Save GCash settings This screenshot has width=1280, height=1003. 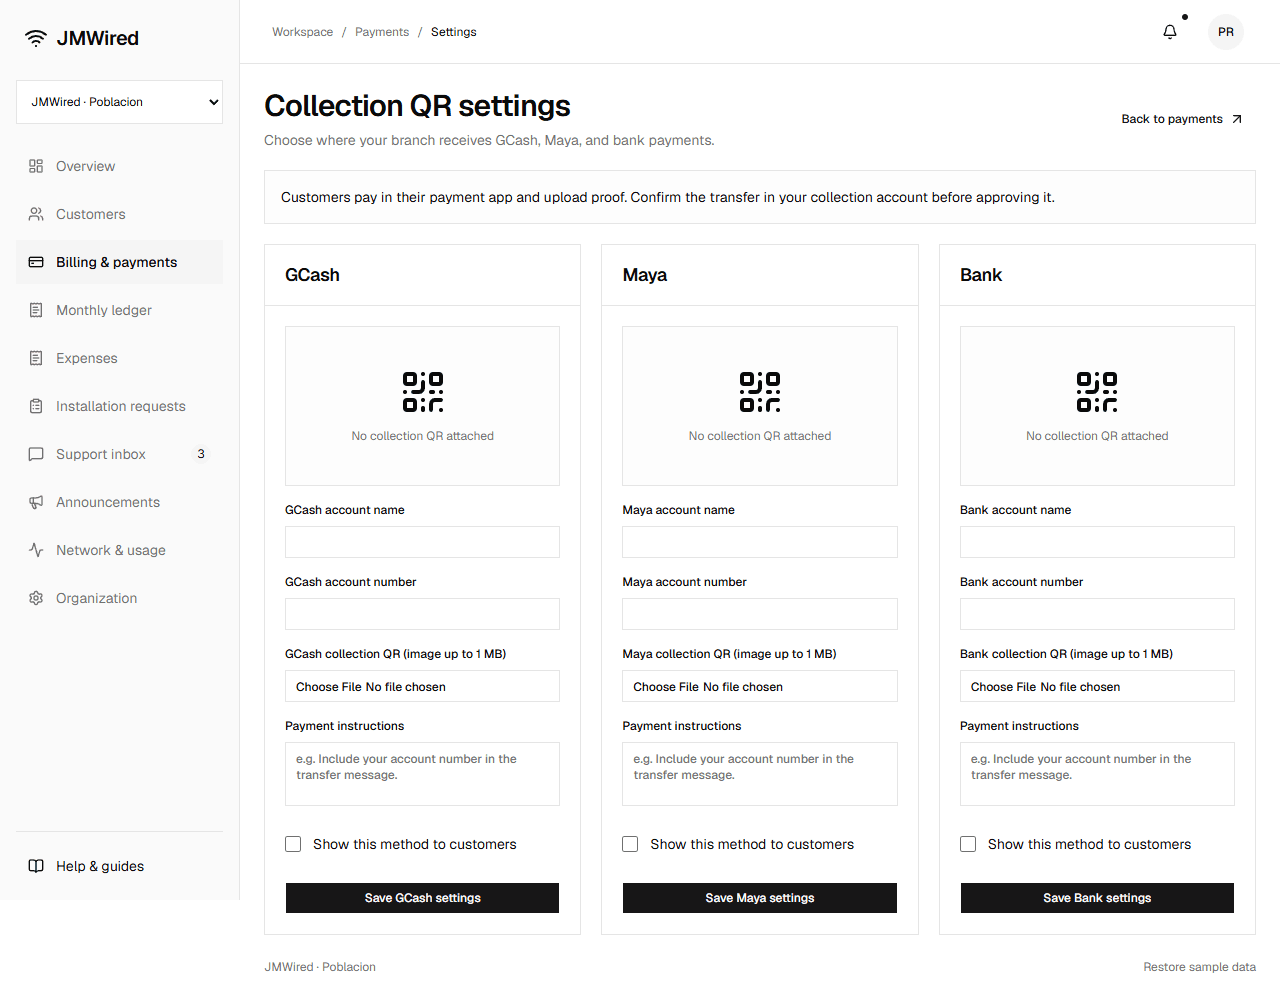pyautogui.click(x=422, y=898)
